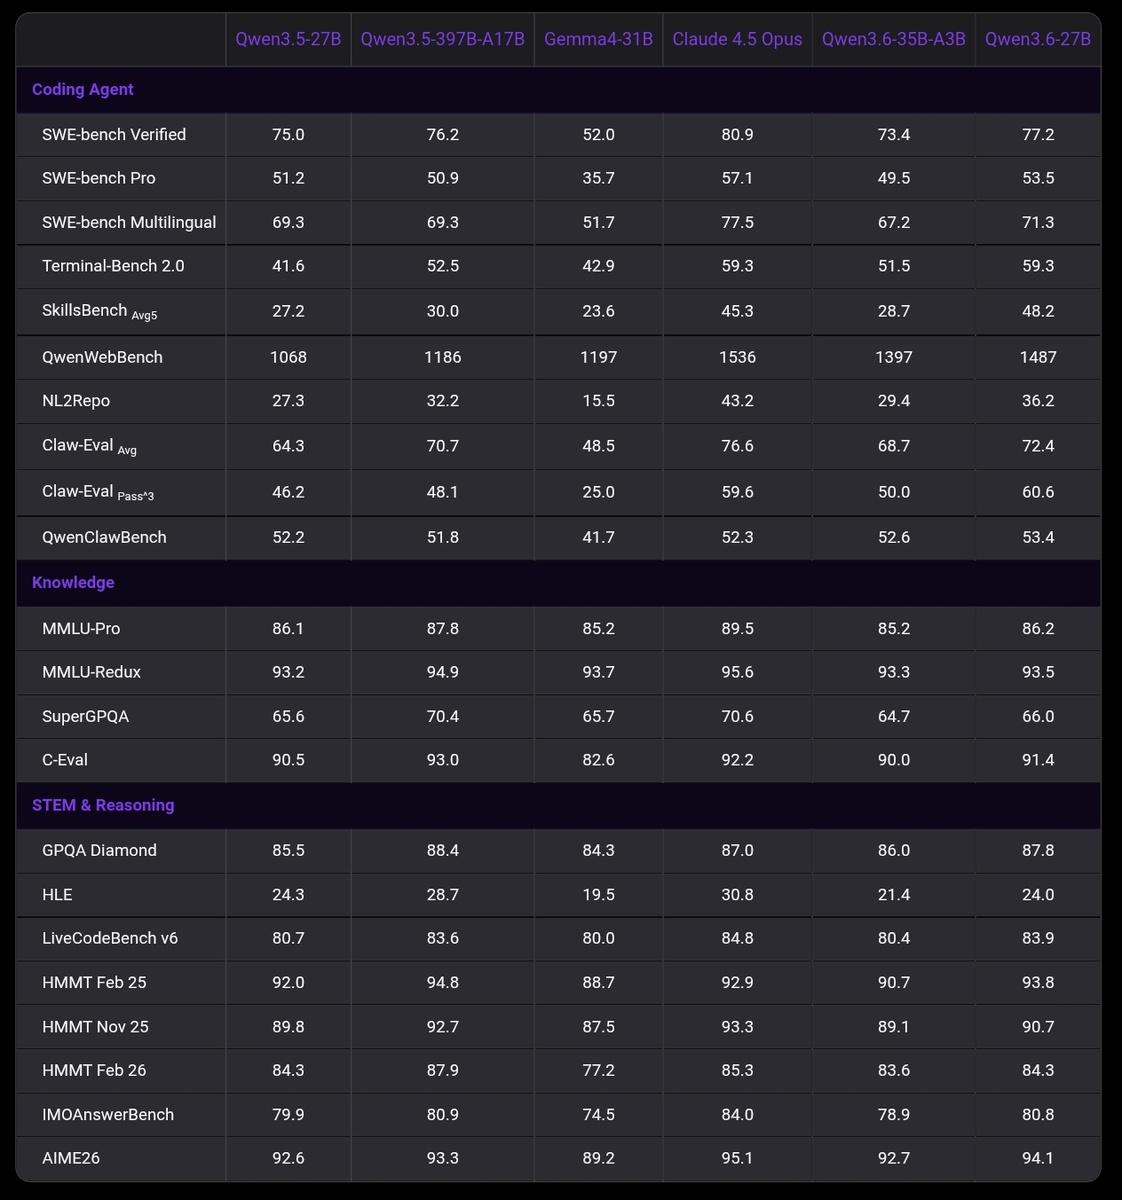The width and height of the screenshot is (1122, 1200).
Task: Click the MMLU-Pro row label
Action: [81, 629]
